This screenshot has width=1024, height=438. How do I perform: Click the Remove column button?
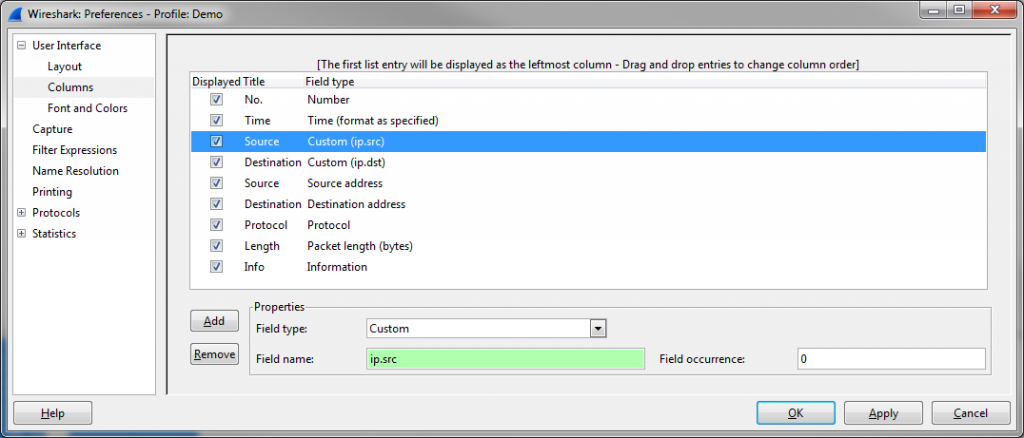click(x=214, y=354)
